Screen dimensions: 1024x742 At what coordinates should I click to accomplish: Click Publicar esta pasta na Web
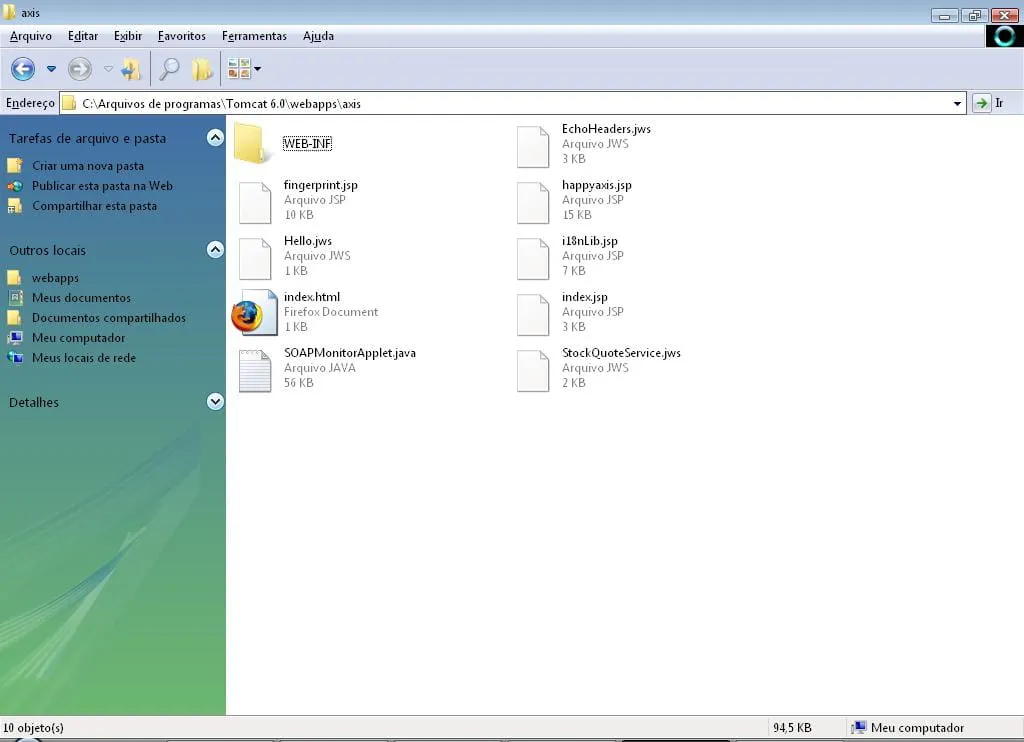pos(103,186)
